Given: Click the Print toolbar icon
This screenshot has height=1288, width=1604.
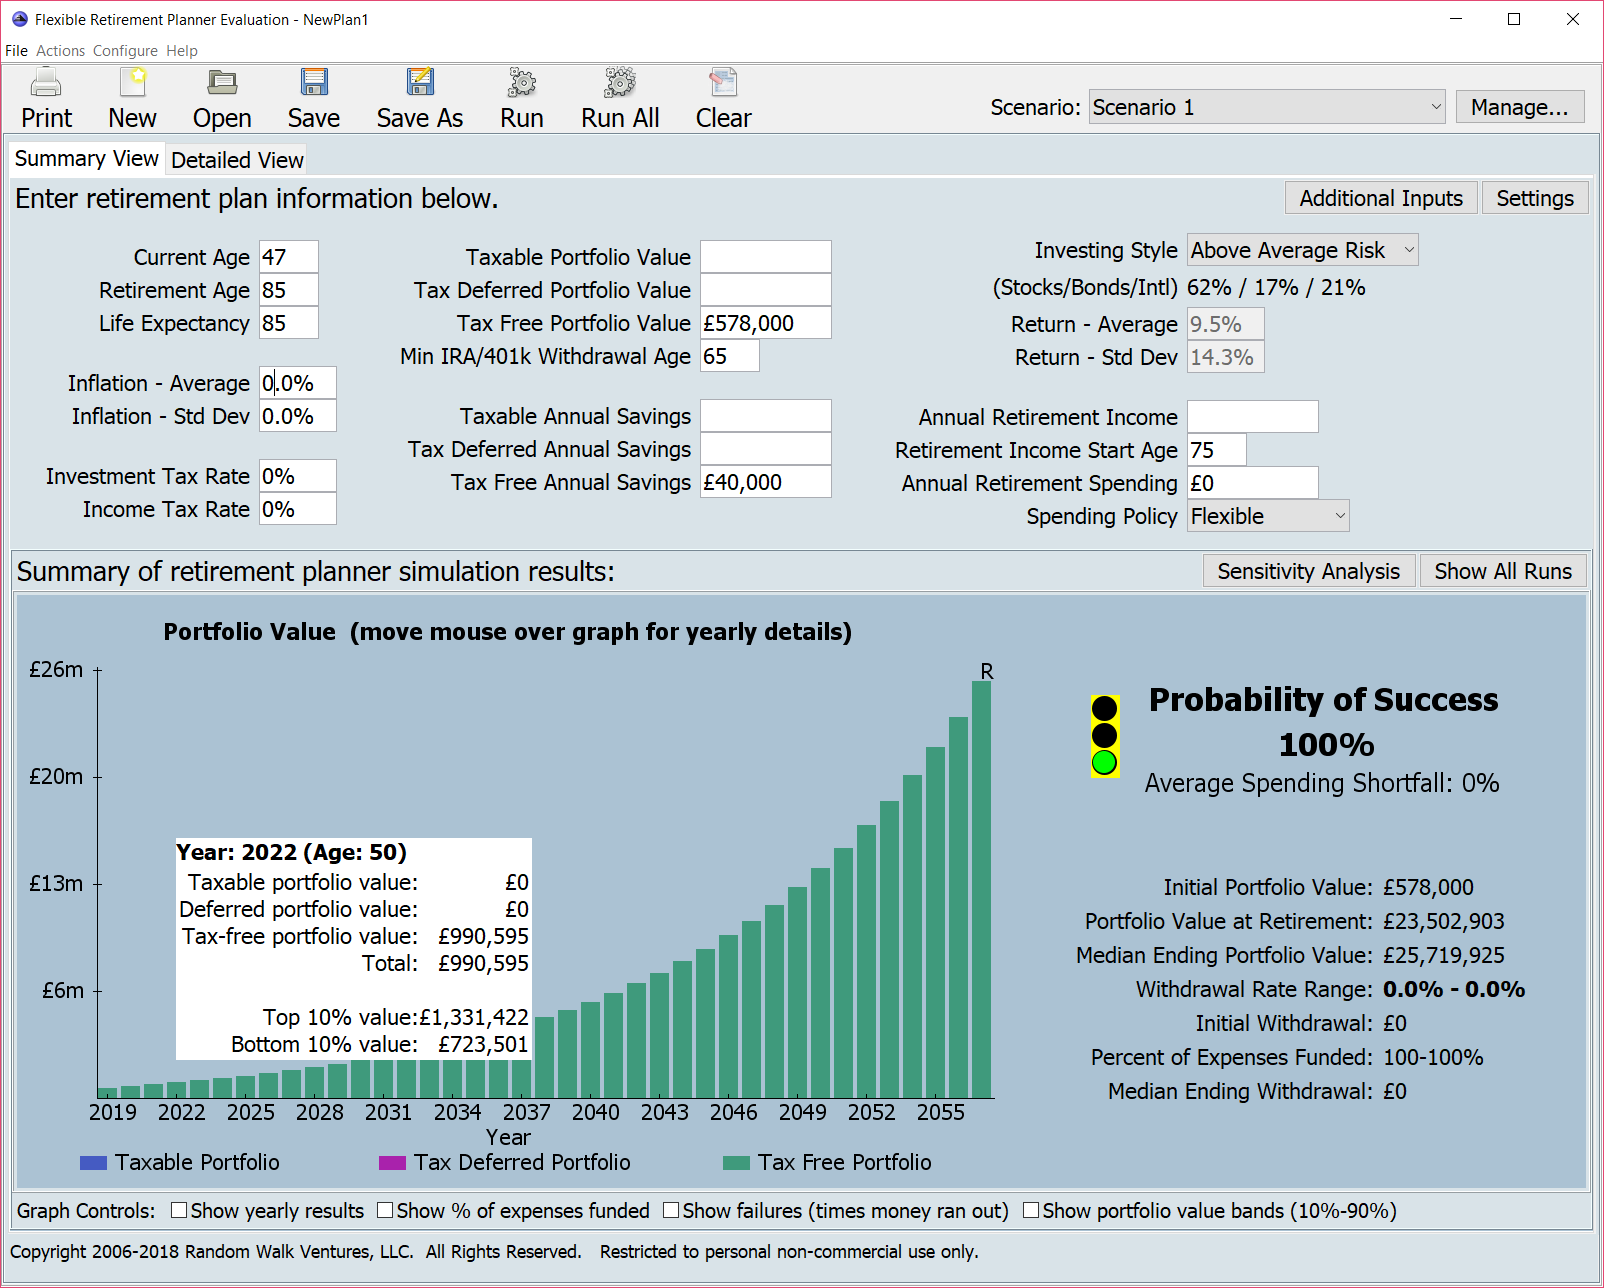Looking at the screenshot, I should 46,84.
